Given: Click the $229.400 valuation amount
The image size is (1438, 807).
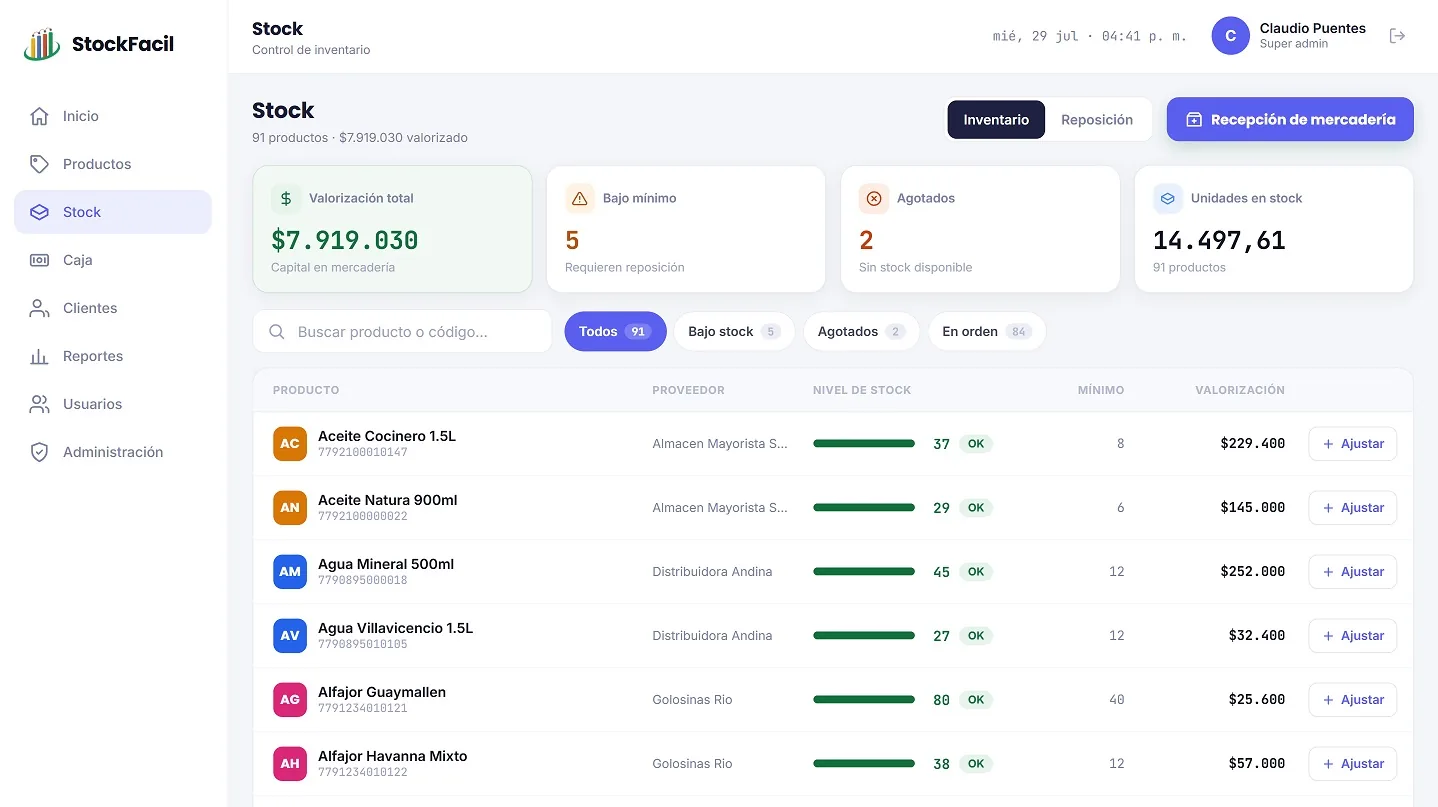Looking at the screenshot, I should pos(1252,444).
